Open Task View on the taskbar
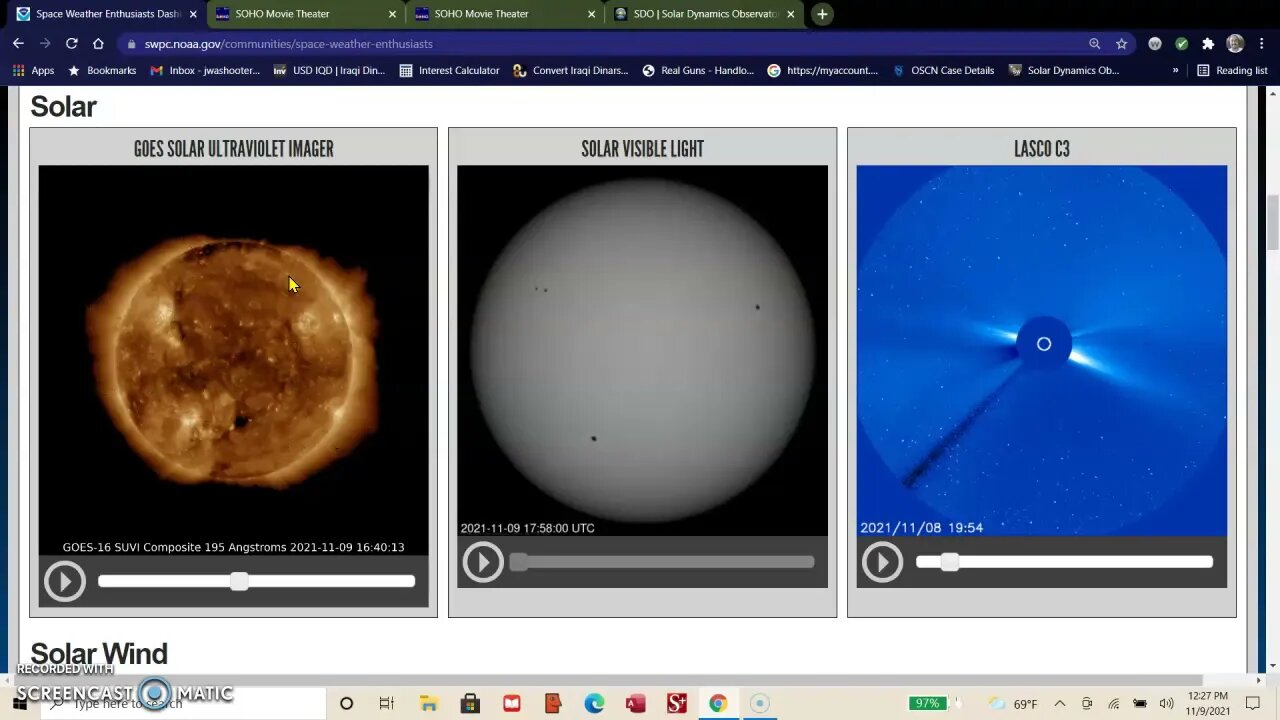The width and height of the screenshot is (1280, 720). click(x=387, y=704)
